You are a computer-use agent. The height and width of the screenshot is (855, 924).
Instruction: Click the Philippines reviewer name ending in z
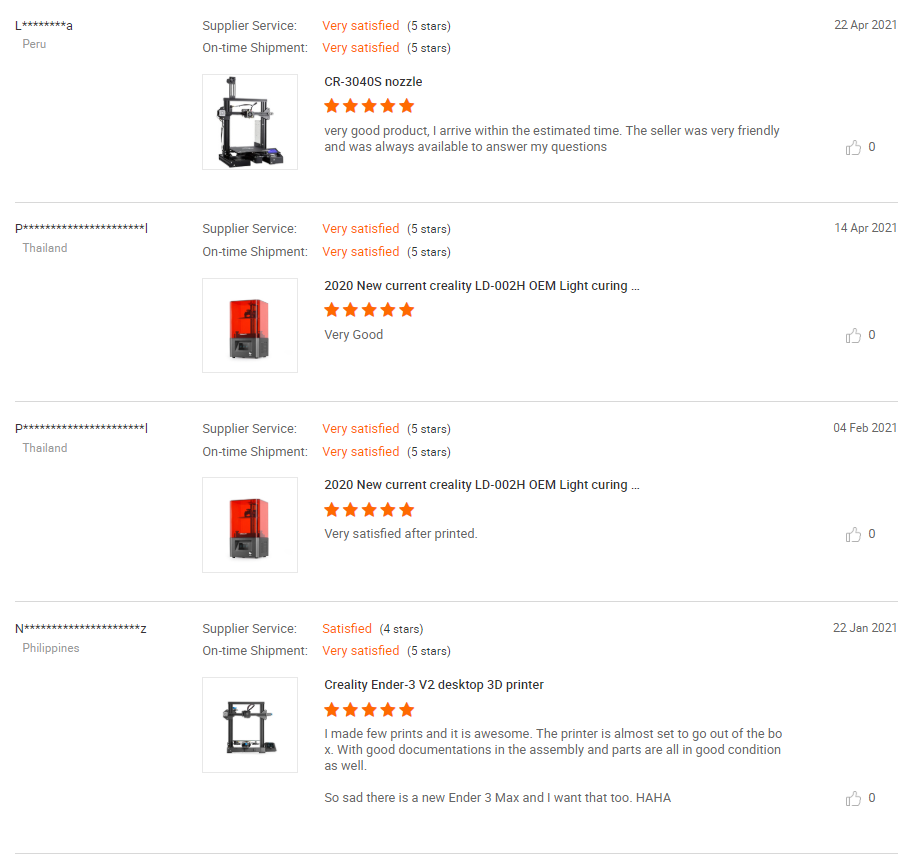tap(81, 629)
